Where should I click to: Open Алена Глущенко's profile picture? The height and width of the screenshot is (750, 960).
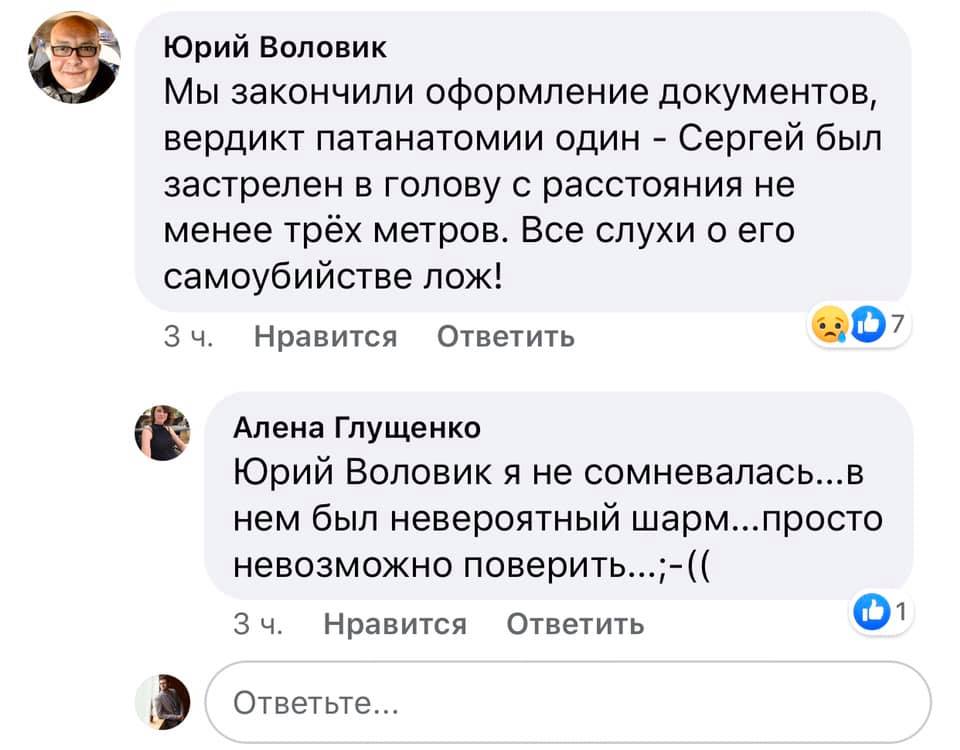pos(162,433)
